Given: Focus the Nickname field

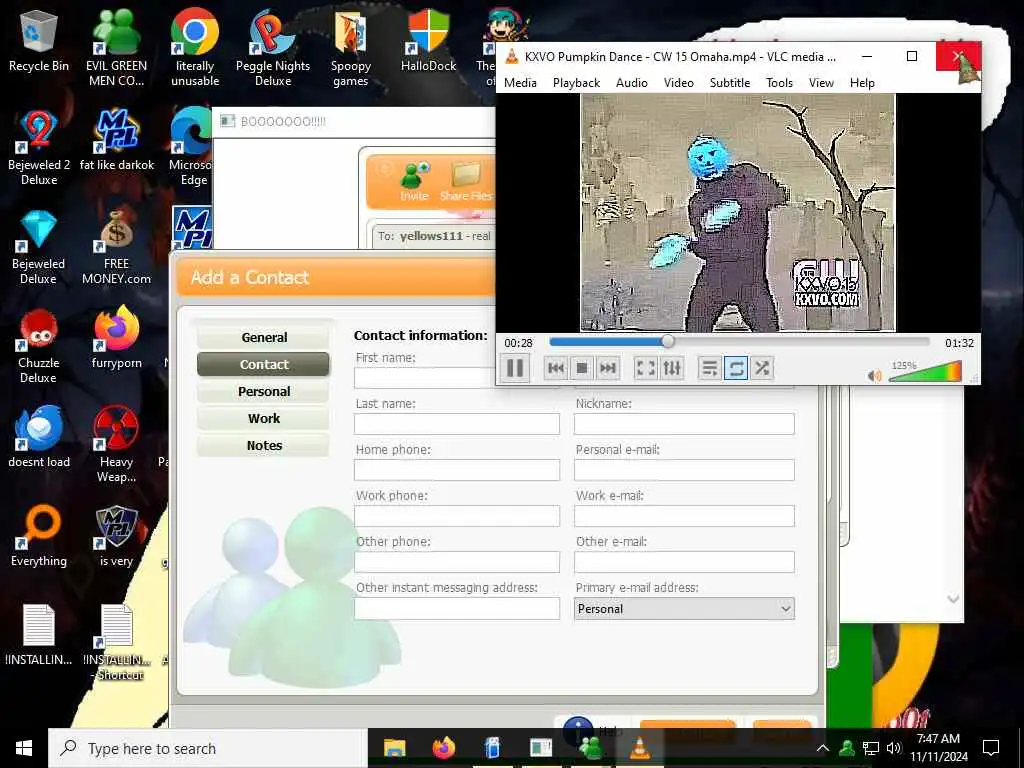Looking at the screenshot, I should click(x=684, y=424).
